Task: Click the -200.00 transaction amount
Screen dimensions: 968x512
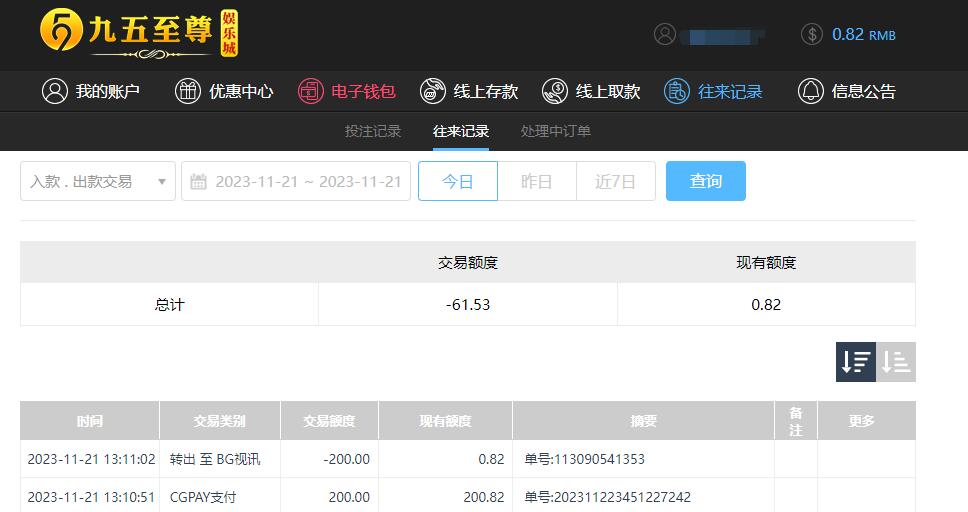Action: coord(346,459)
